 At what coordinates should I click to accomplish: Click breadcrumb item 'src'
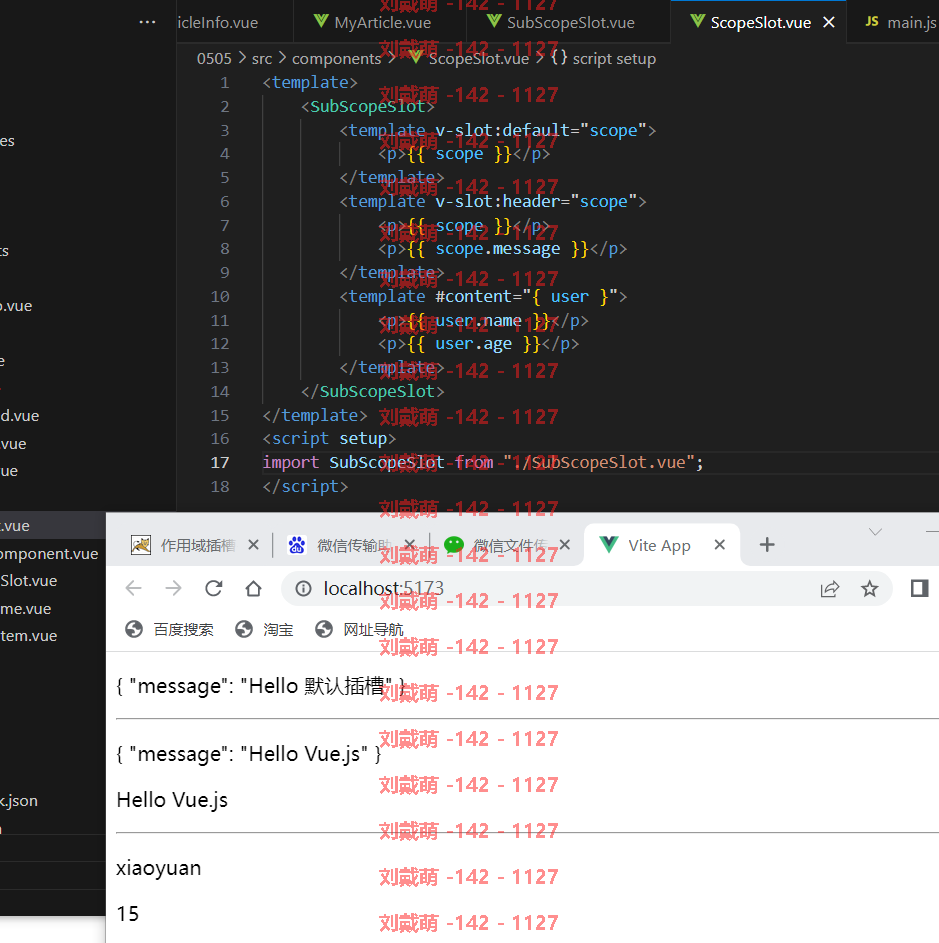(x=262, y=58)
